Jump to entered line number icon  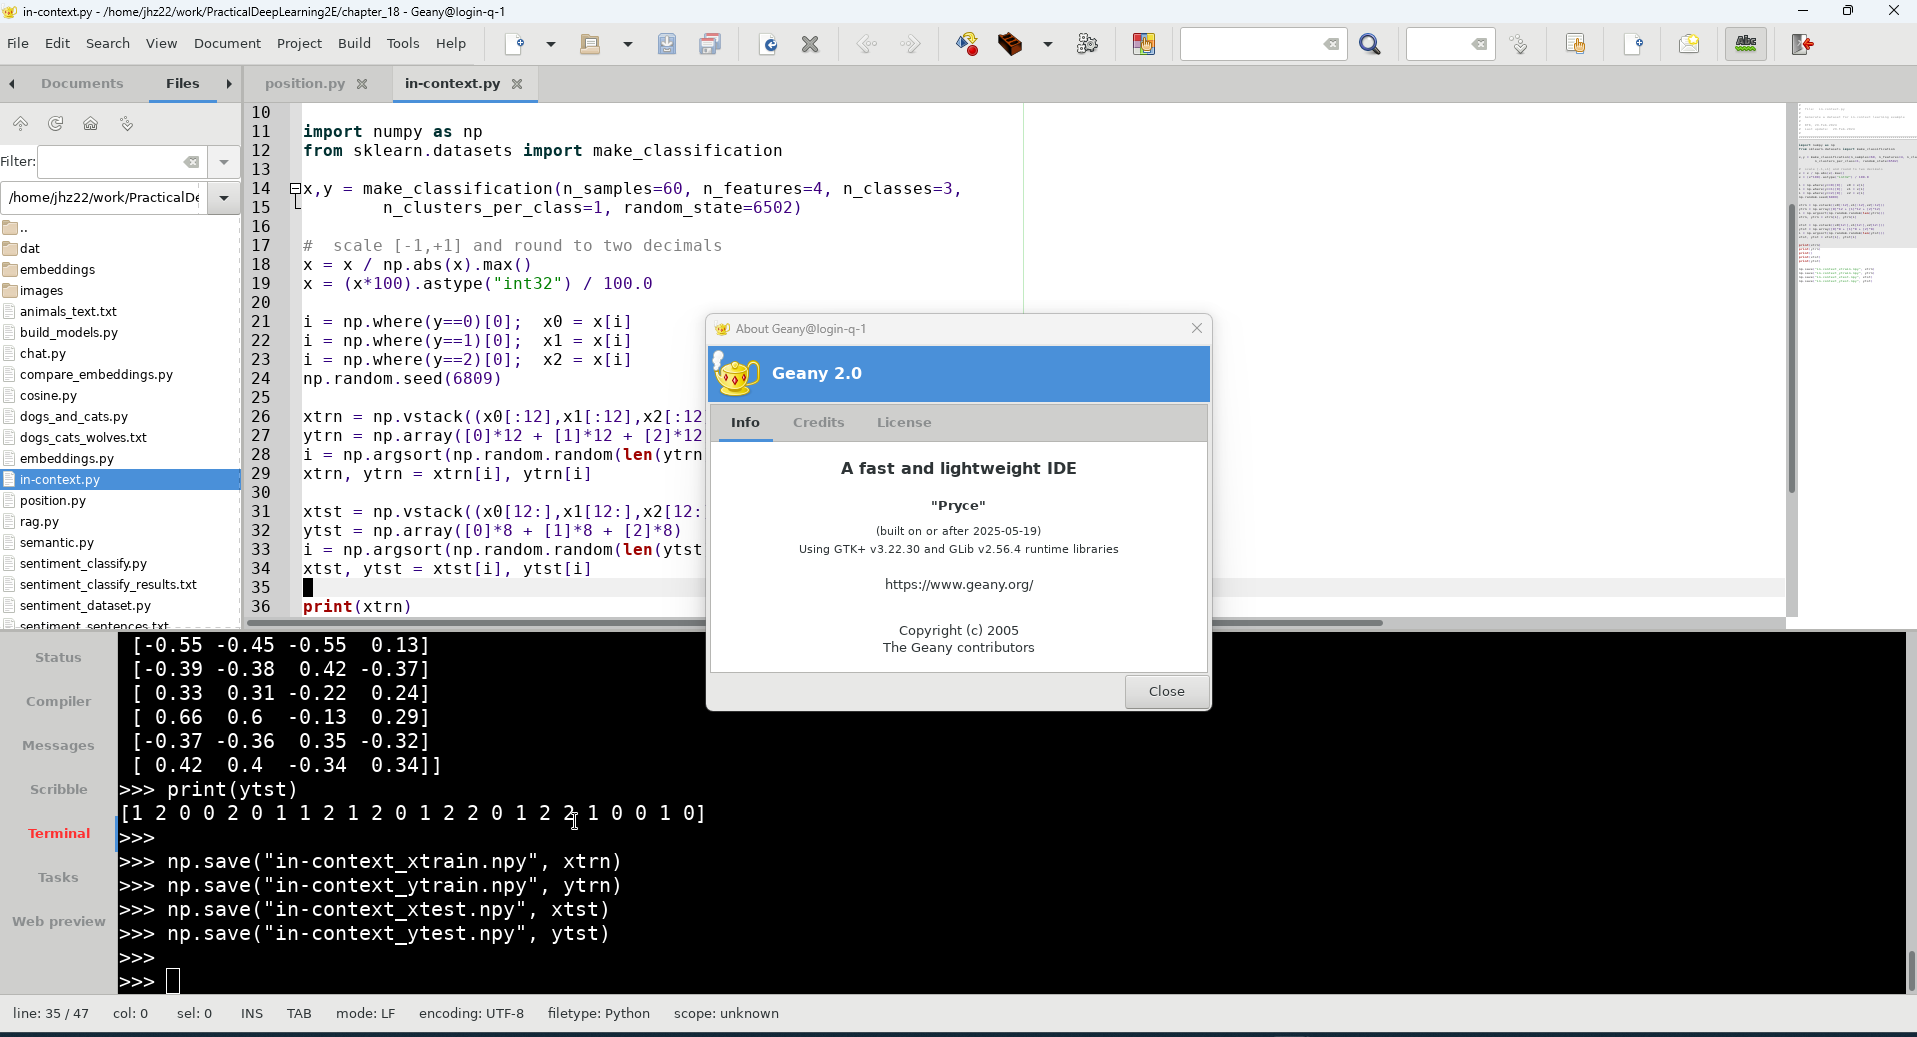coord(1519,44)
